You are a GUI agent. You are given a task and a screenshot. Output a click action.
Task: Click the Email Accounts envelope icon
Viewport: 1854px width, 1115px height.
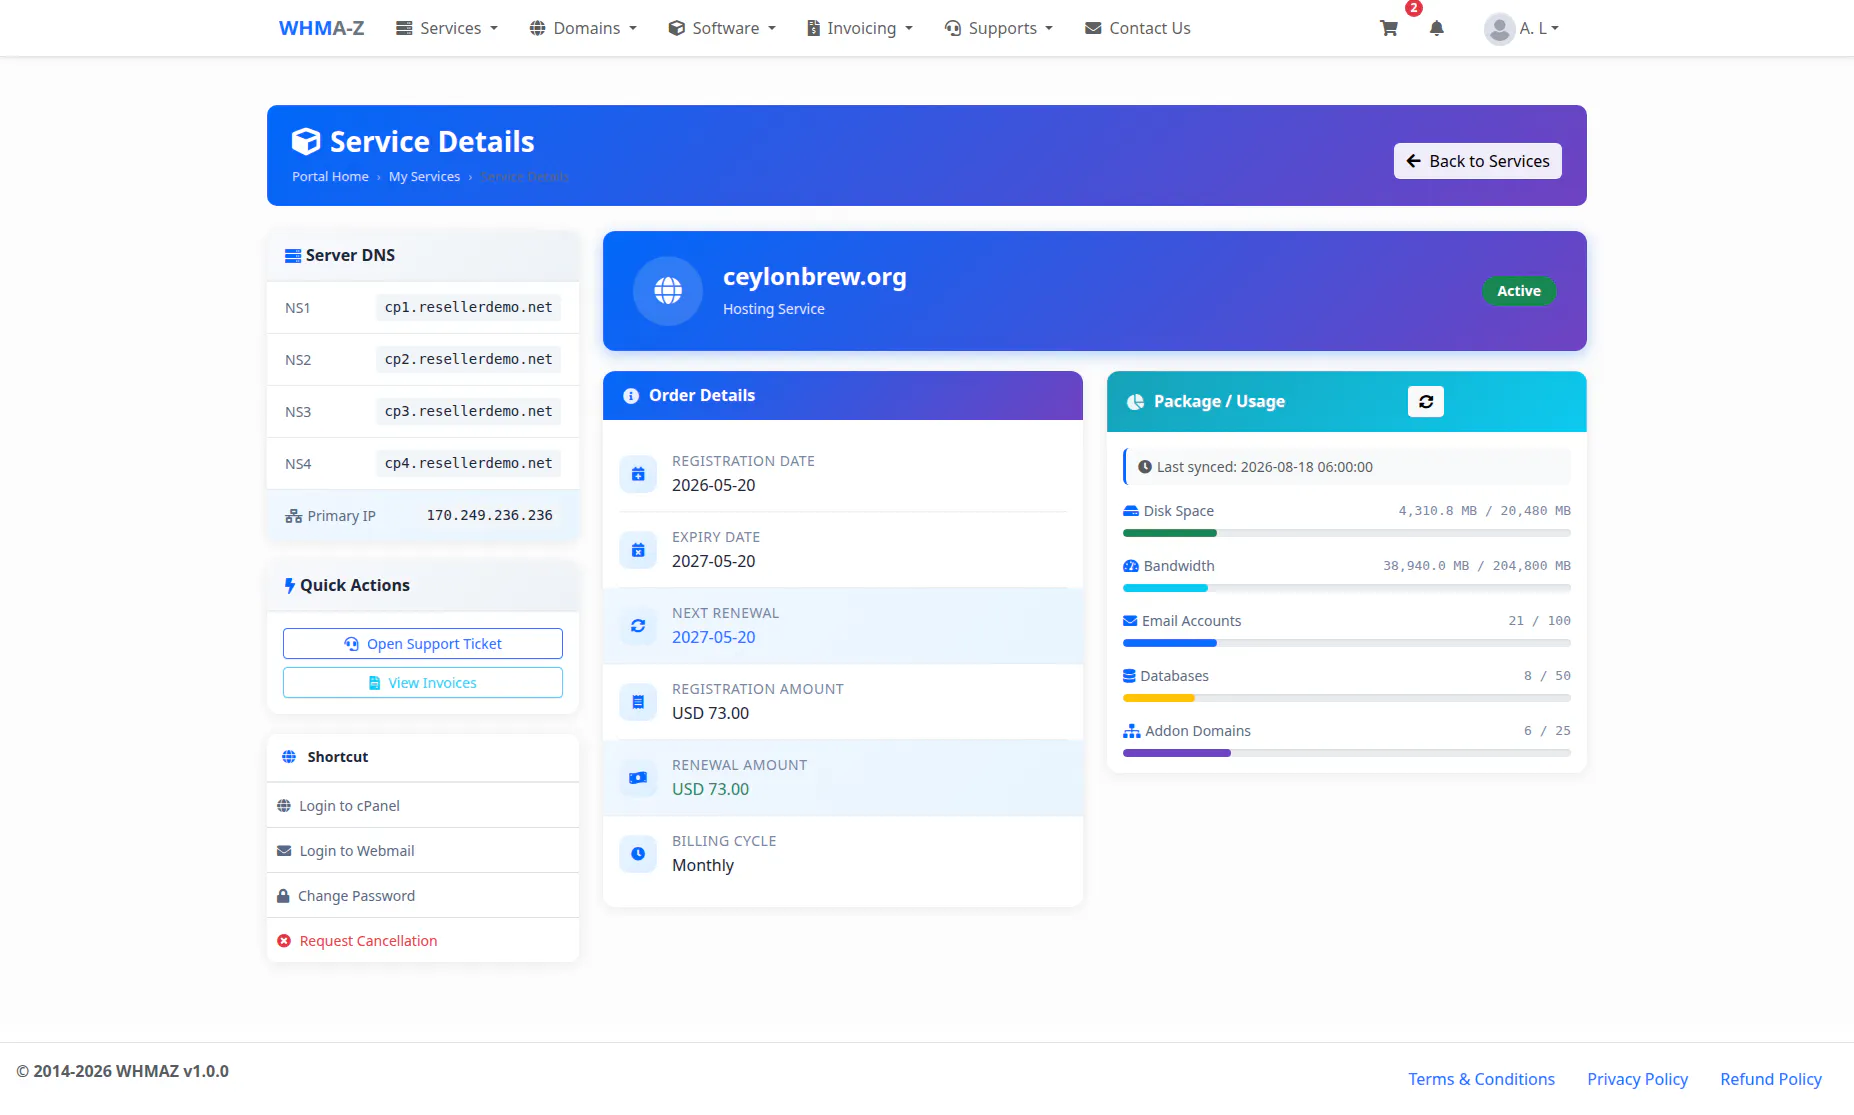click(x=1130, y=621)
